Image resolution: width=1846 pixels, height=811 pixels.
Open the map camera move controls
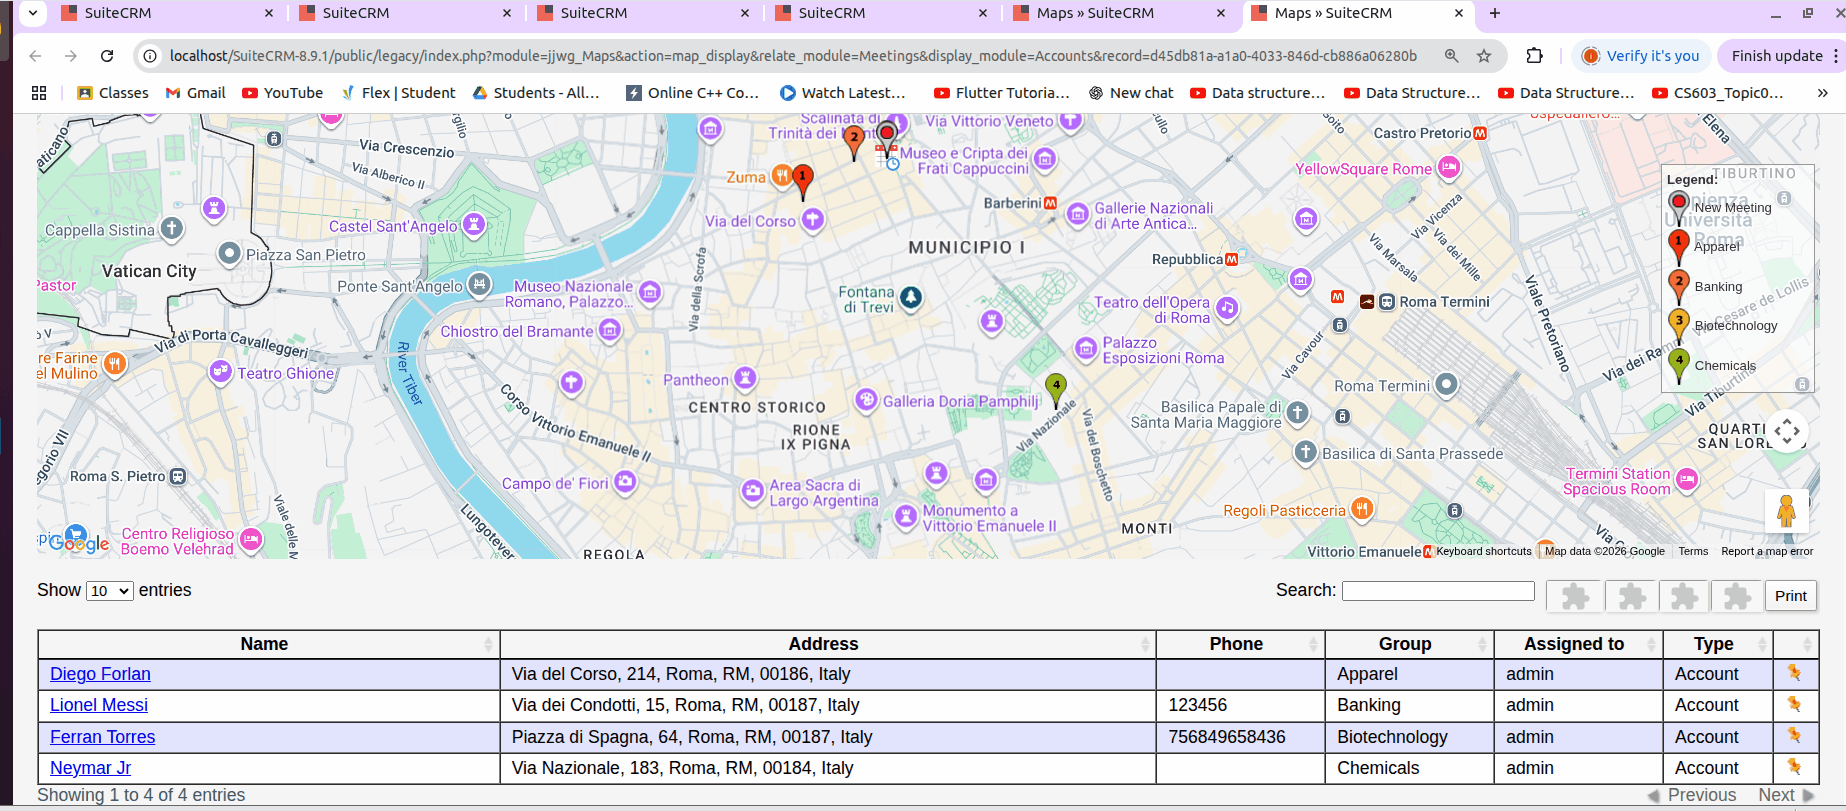(x=1786, y=432)
